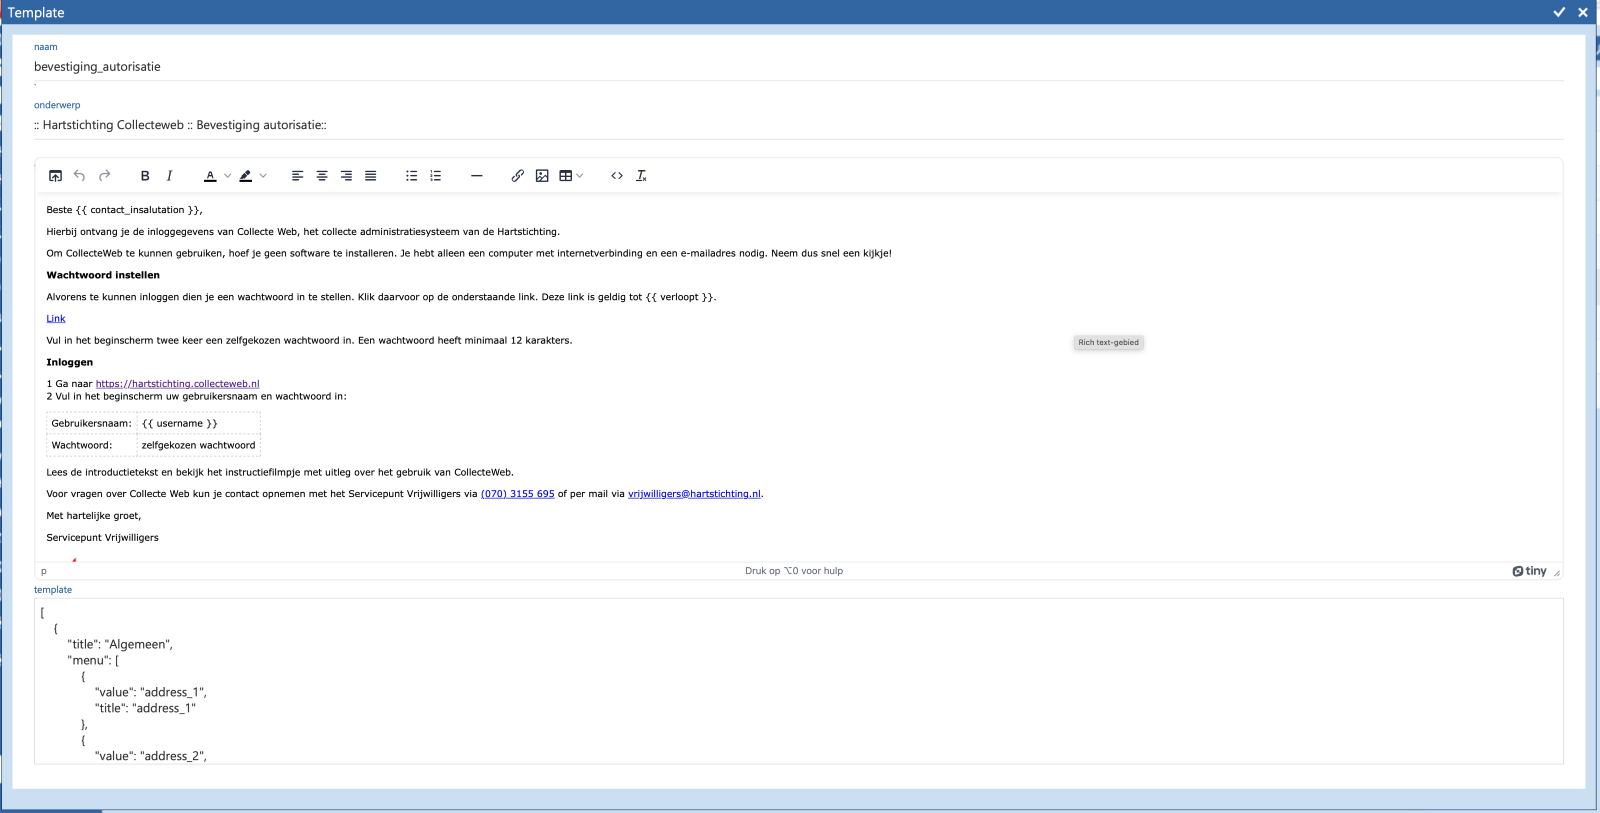1600x813 pixels.
Task: Open the hartstichting.collecteweb.nl link
Action: click(x=178, y=384)
